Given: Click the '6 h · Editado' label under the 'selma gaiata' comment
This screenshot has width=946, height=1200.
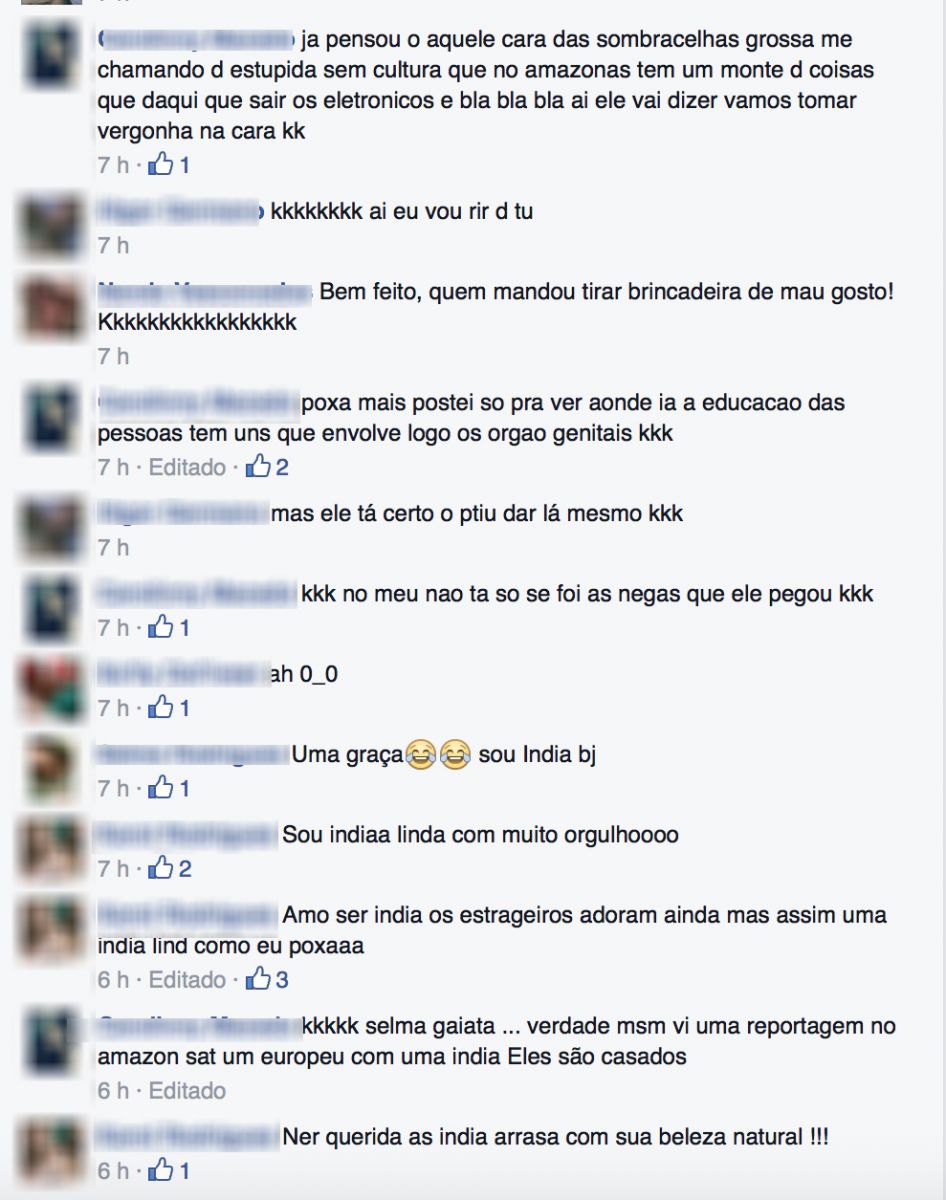Looking at the screenshot, I should [162, 1090].
